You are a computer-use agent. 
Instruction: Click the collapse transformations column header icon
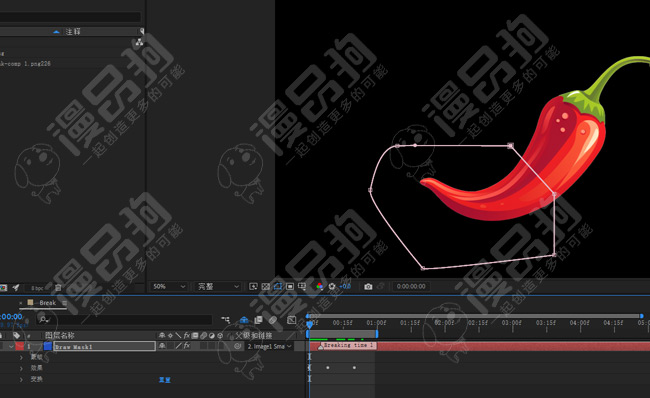(x=170, y=335)
